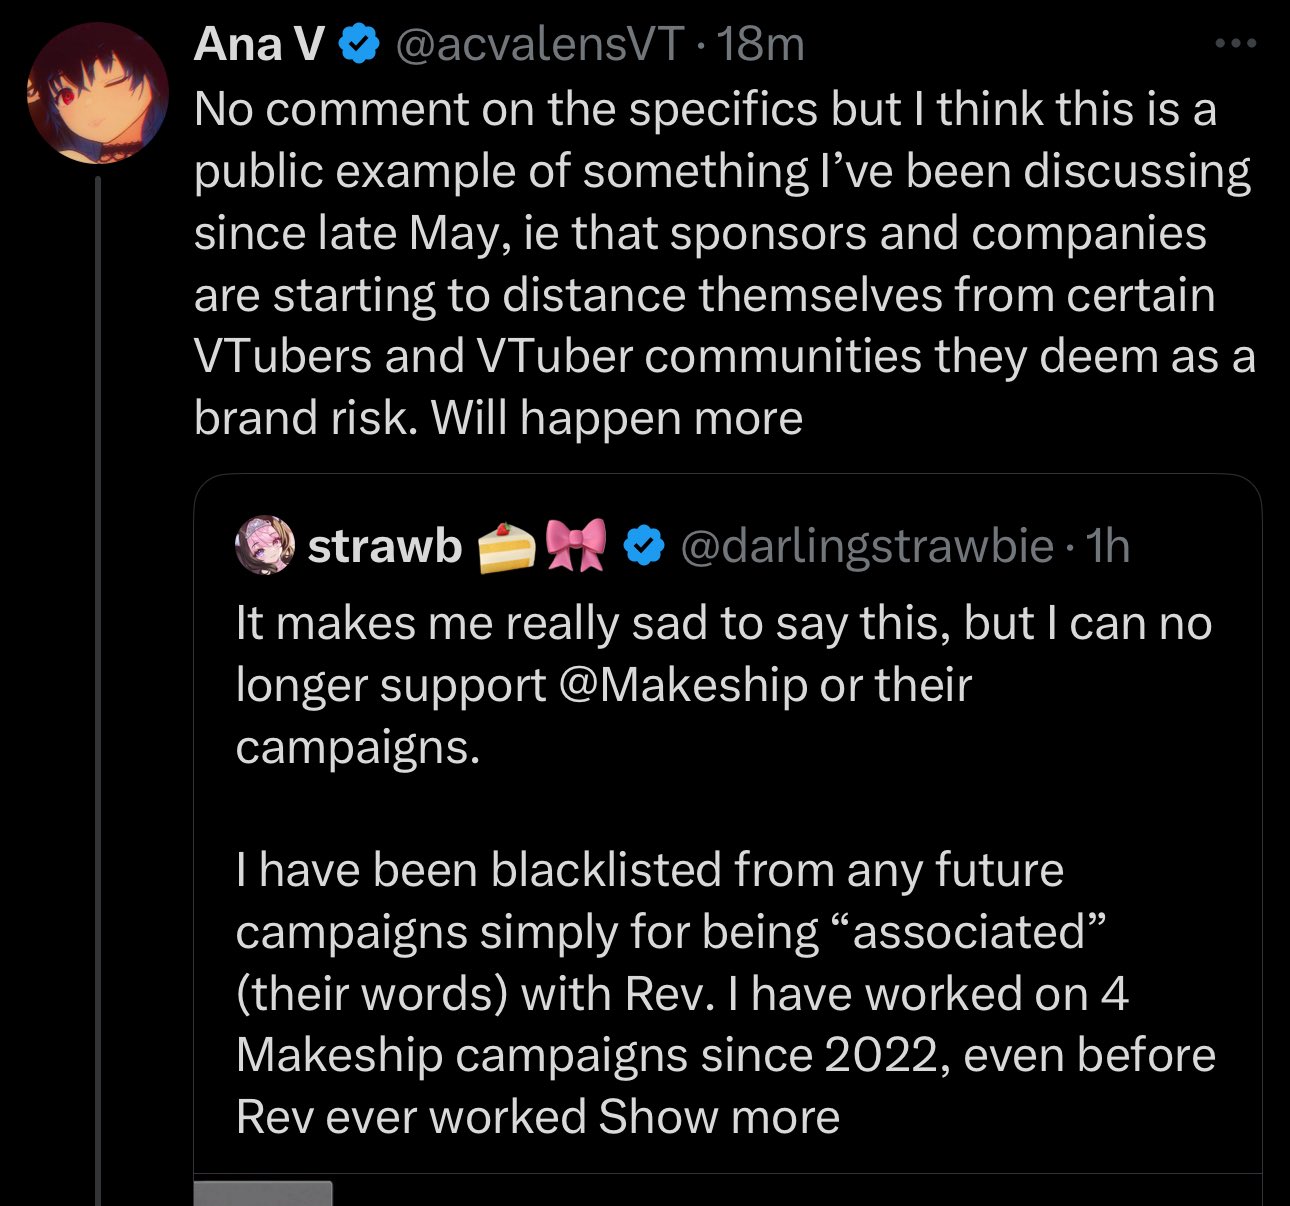Click the pink ribbon emoji beside strawb
This screenshot has width=1290, height=1206.
tap(577, 546)
